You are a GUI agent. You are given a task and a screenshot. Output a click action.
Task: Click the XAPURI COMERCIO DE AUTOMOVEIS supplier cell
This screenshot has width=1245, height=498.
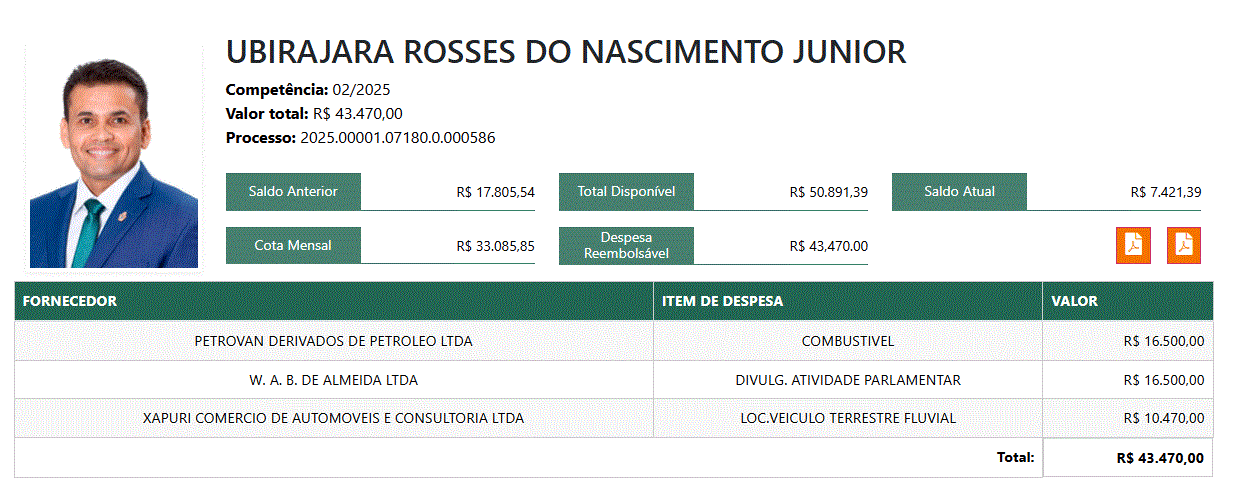point(333,418)
